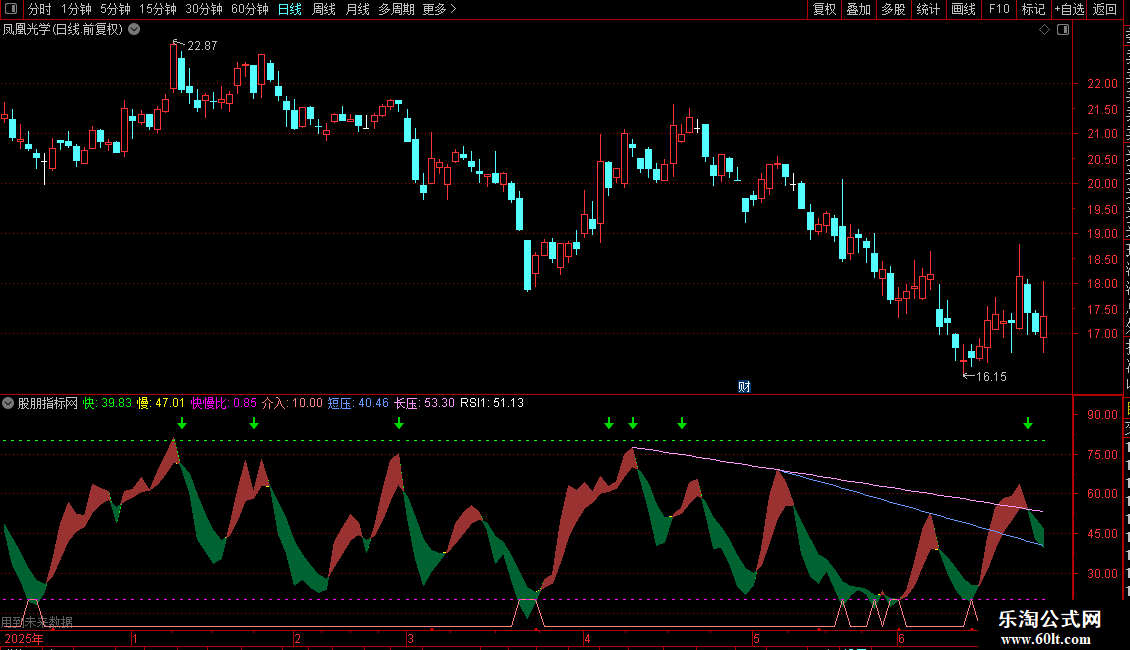
Task: Switch to 月线 monthly chart
Action: pos(357,9)
